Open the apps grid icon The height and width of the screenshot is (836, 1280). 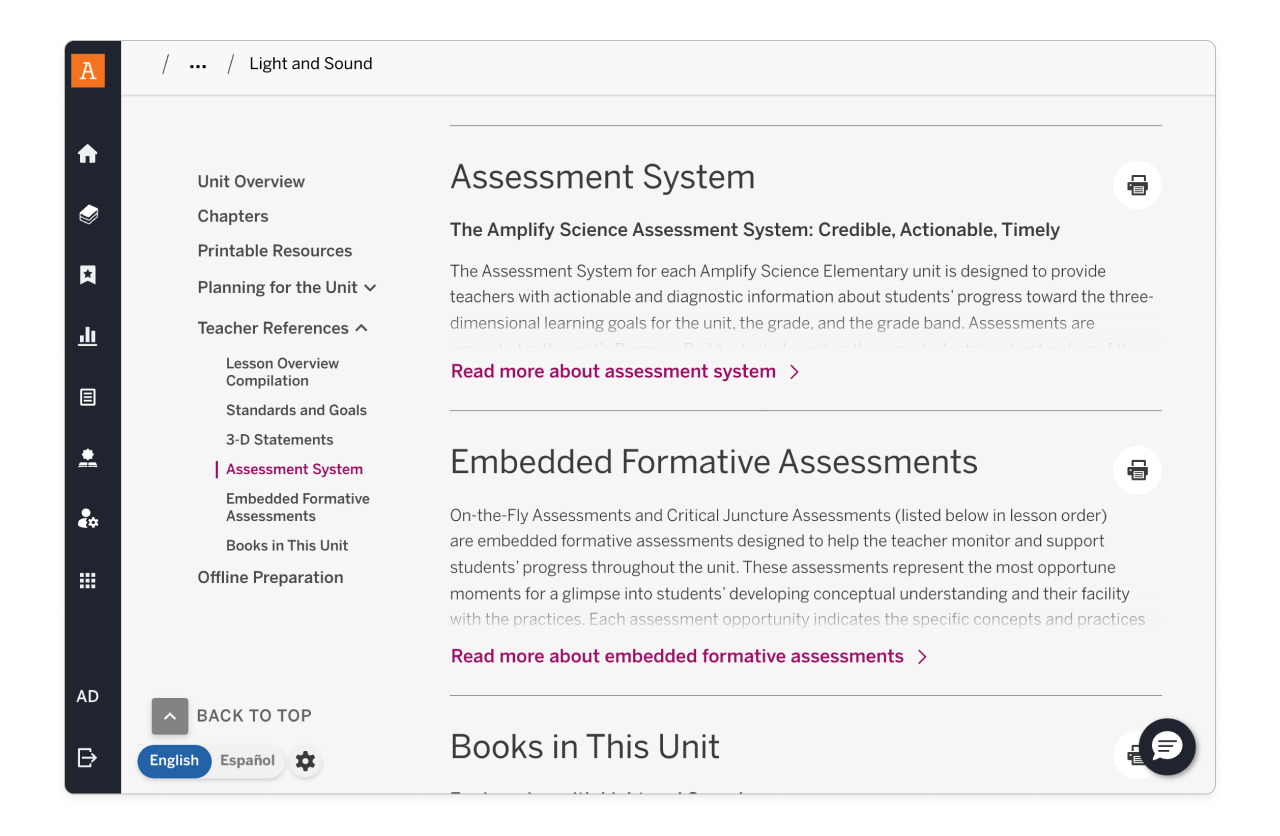pos(87,580)
